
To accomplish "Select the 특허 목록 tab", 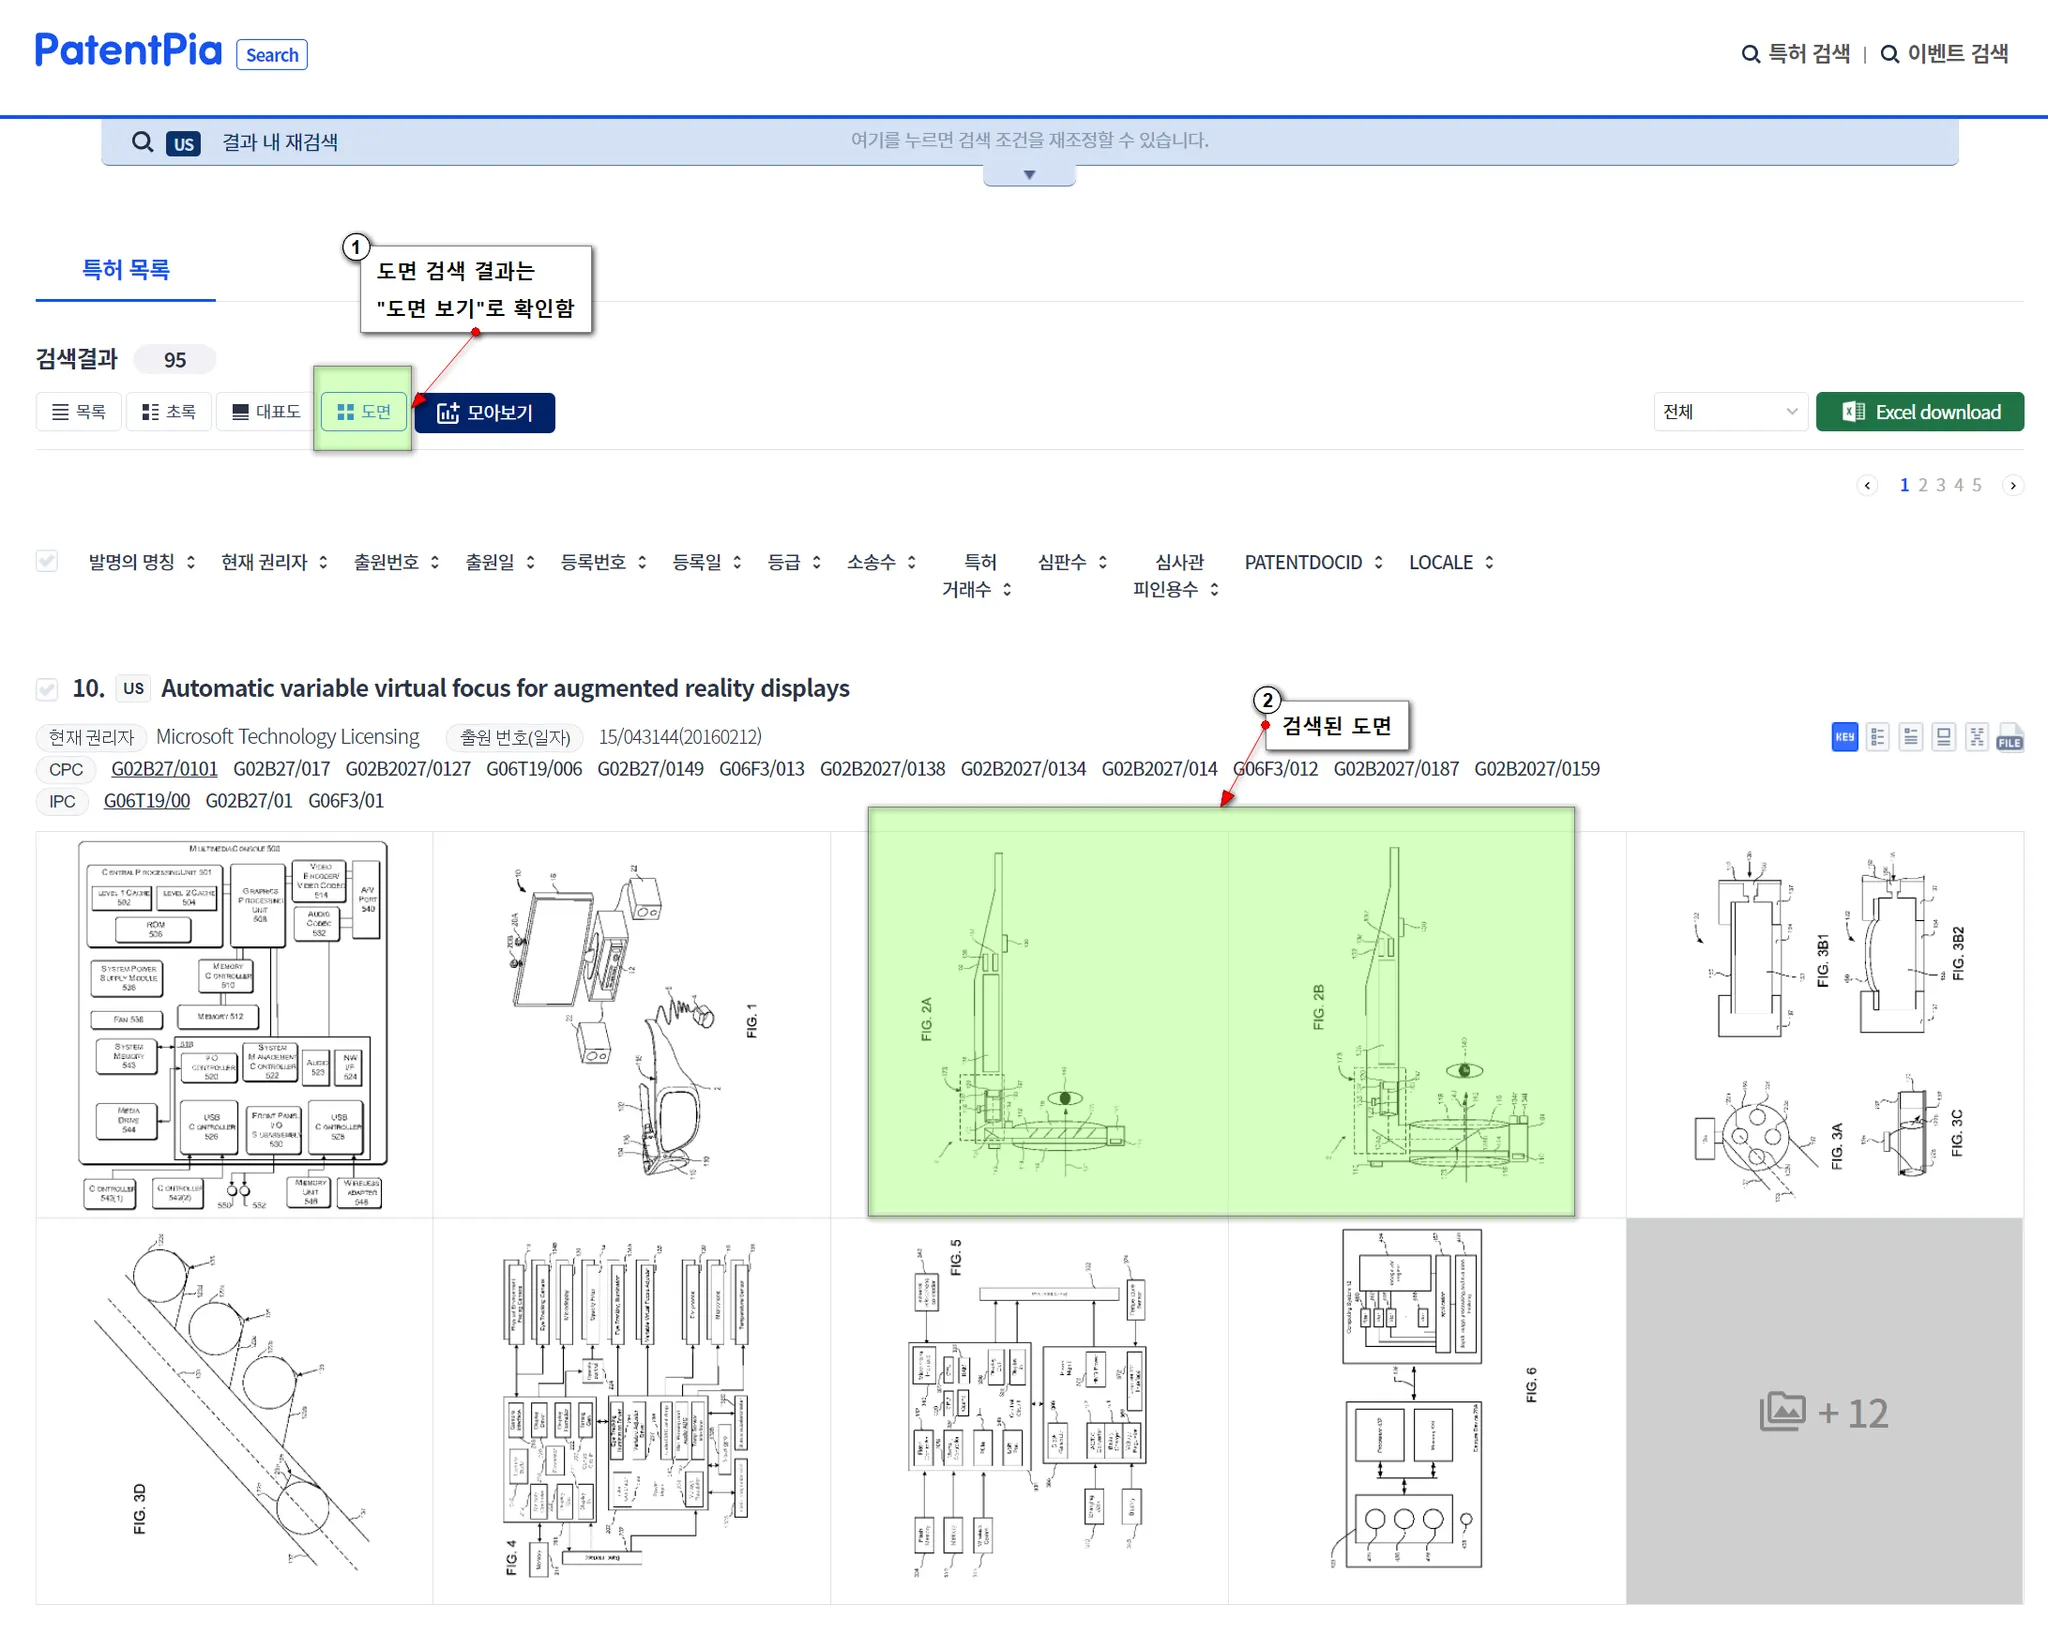I will pyautogui.click(x=125, y=269).
